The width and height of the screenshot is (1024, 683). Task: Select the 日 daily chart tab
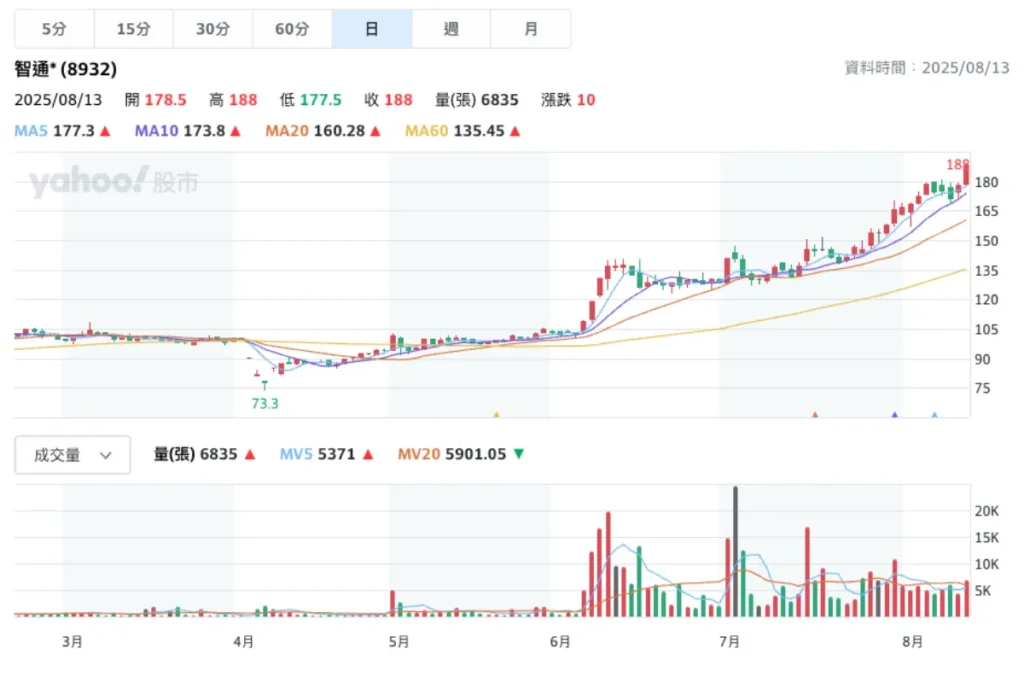coord(372,29)
